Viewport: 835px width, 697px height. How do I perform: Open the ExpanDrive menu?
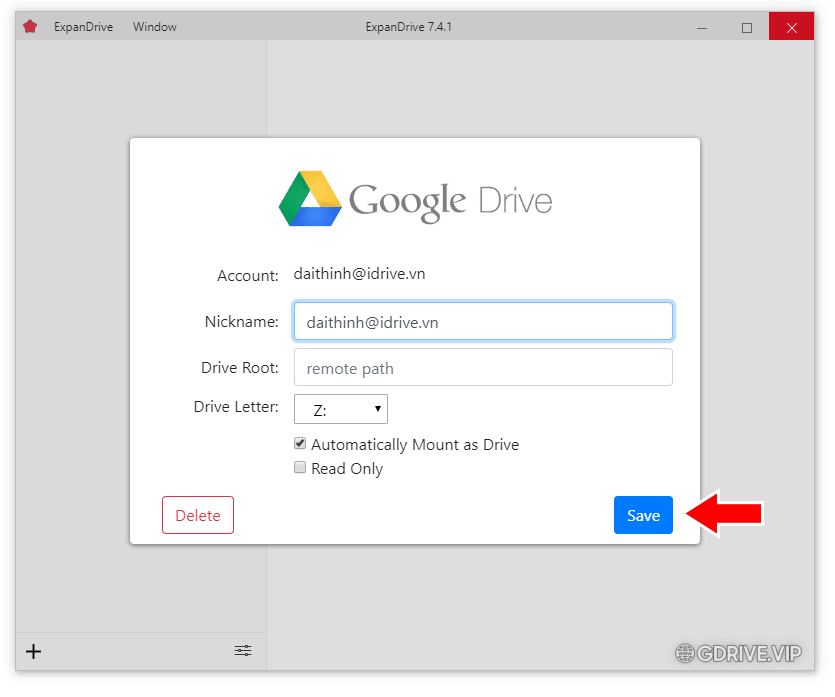(84, 27)
